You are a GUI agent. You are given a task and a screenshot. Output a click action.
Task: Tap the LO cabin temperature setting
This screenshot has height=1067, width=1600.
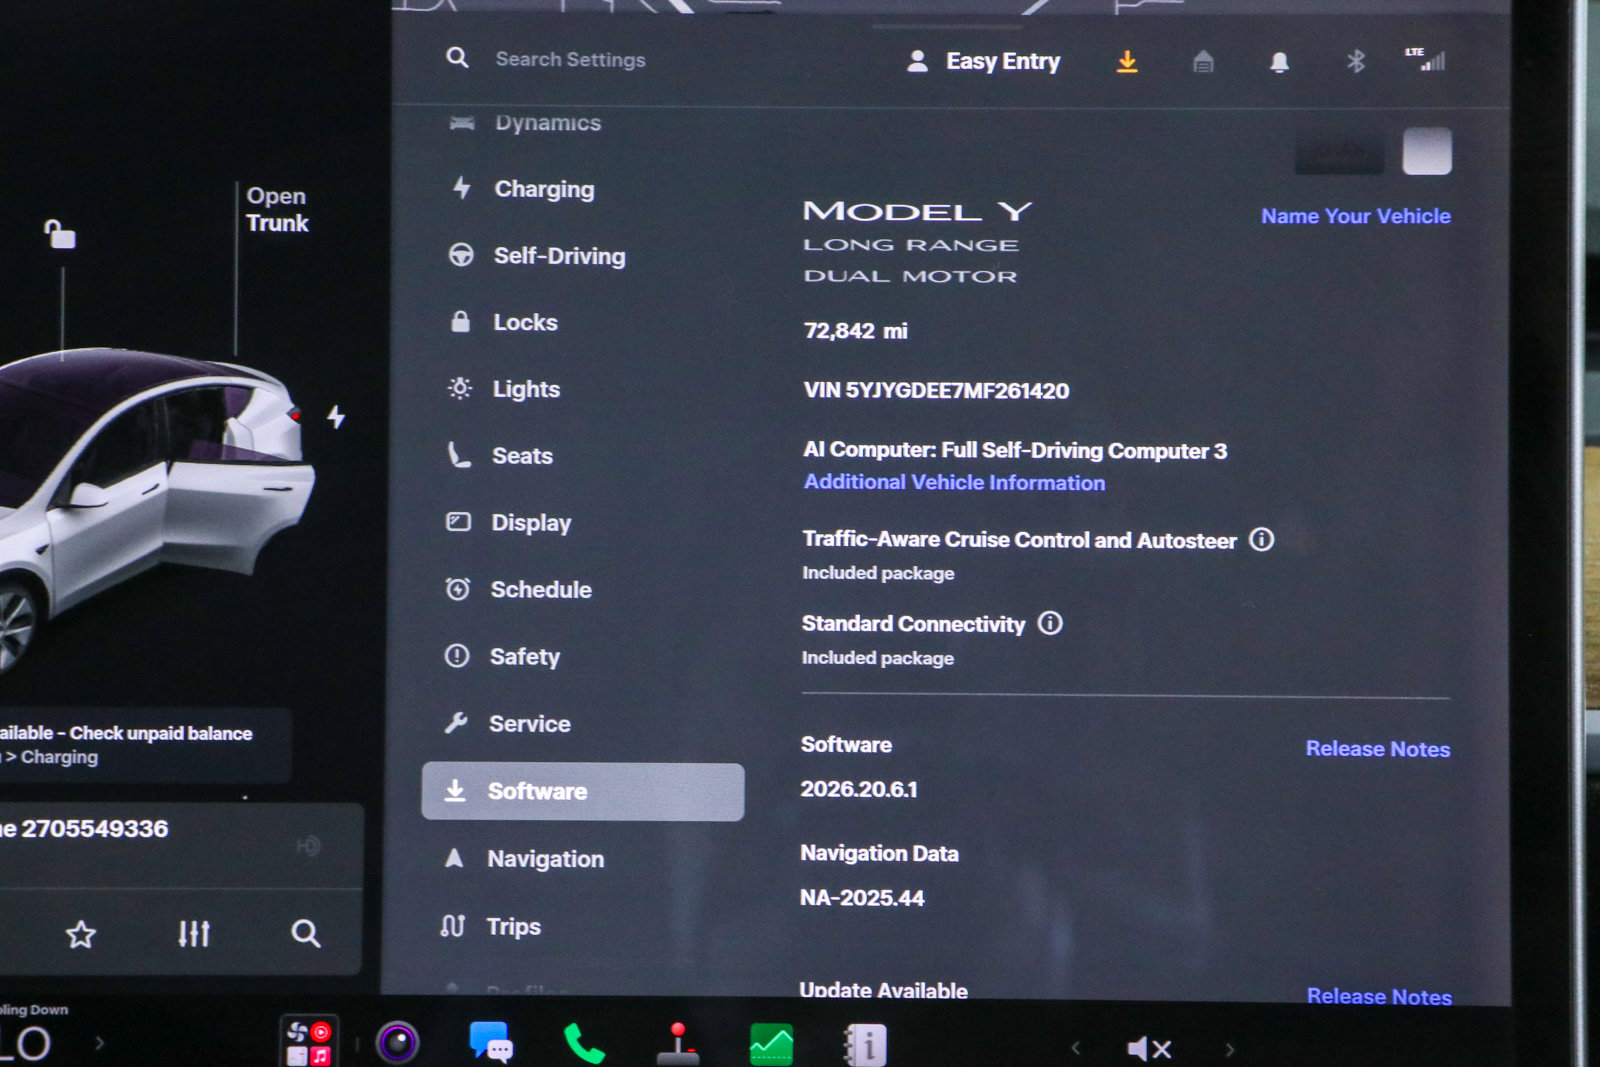(26, 1044)
